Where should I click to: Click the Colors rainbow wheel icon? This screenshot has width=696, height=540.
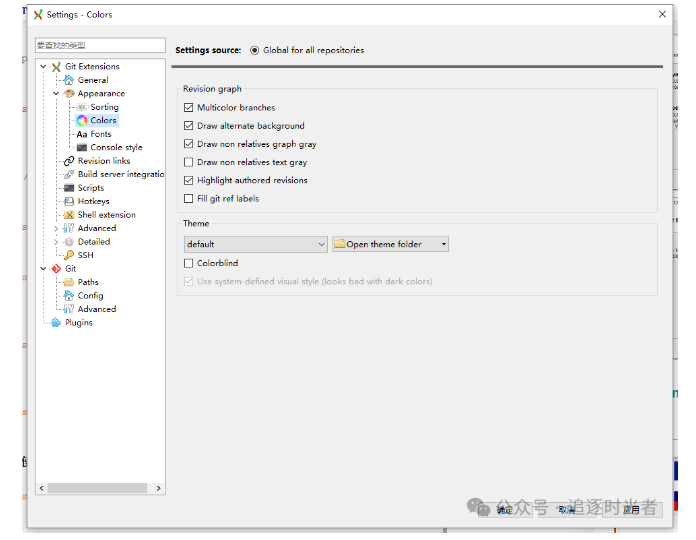pyautogui.click(x=82, y=121)
